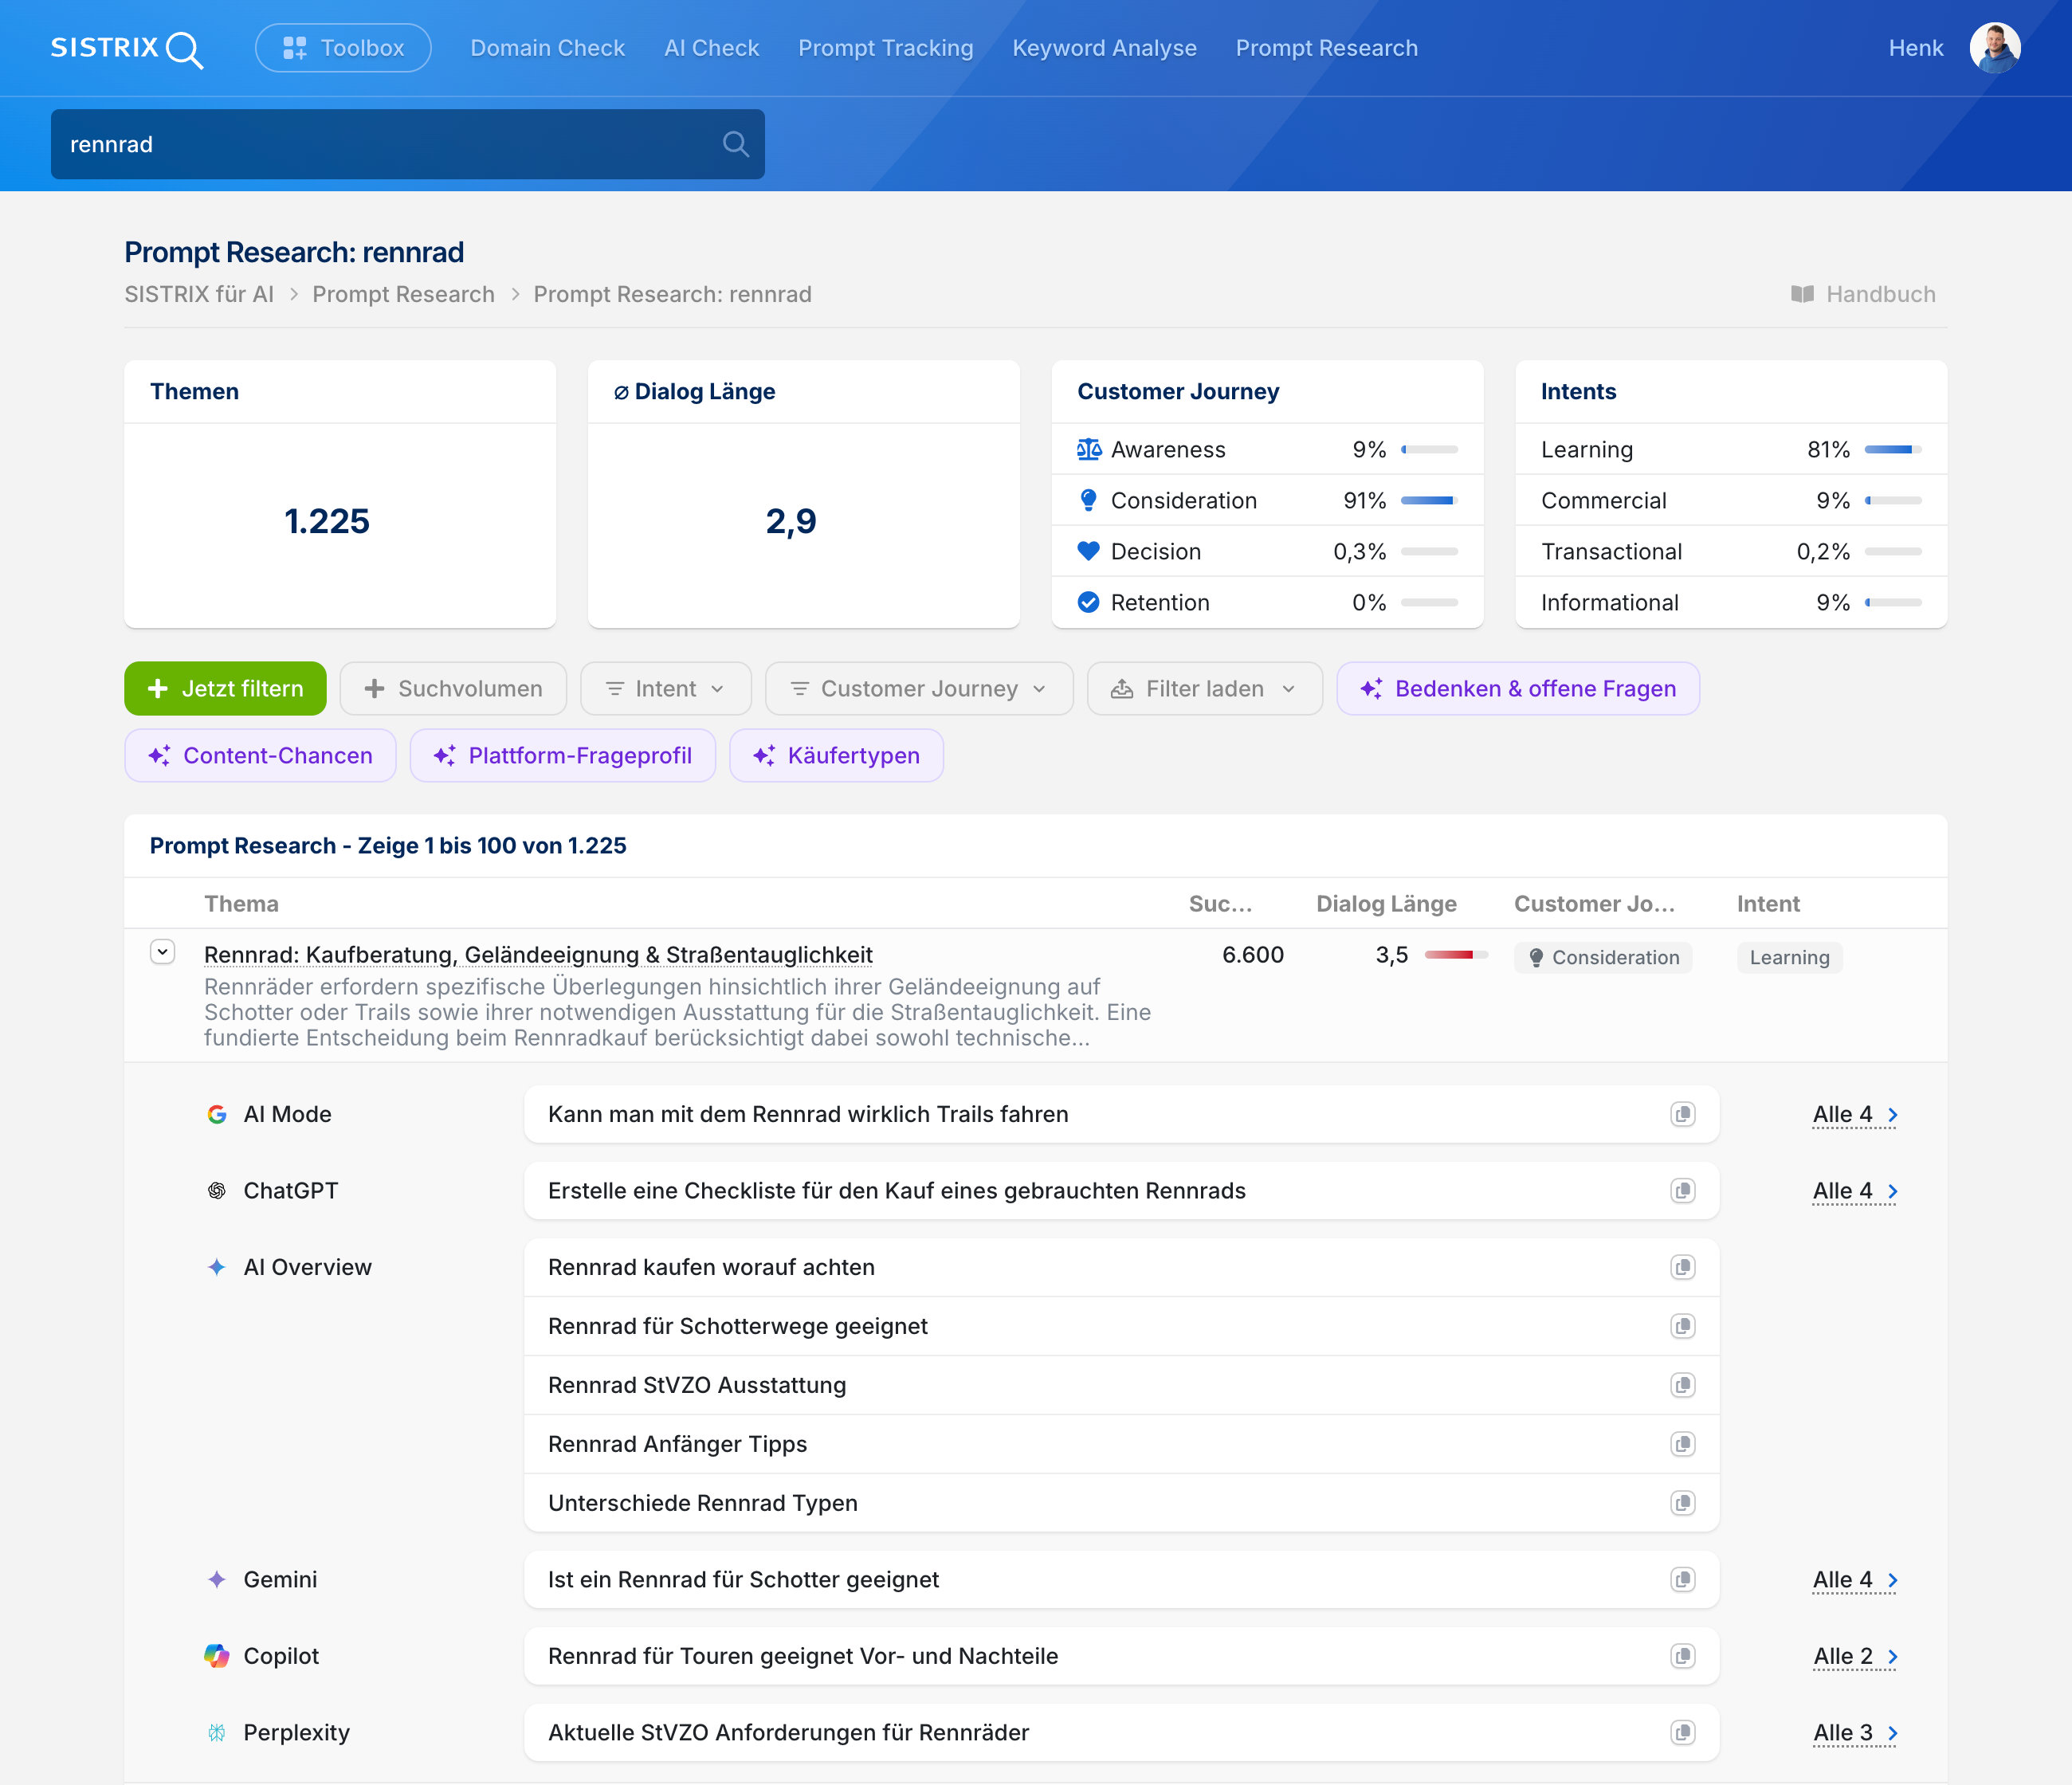Viewport: 2072px width, 1785px height.
Task: Click Content-Chancen button
Action: pos(260,756)
